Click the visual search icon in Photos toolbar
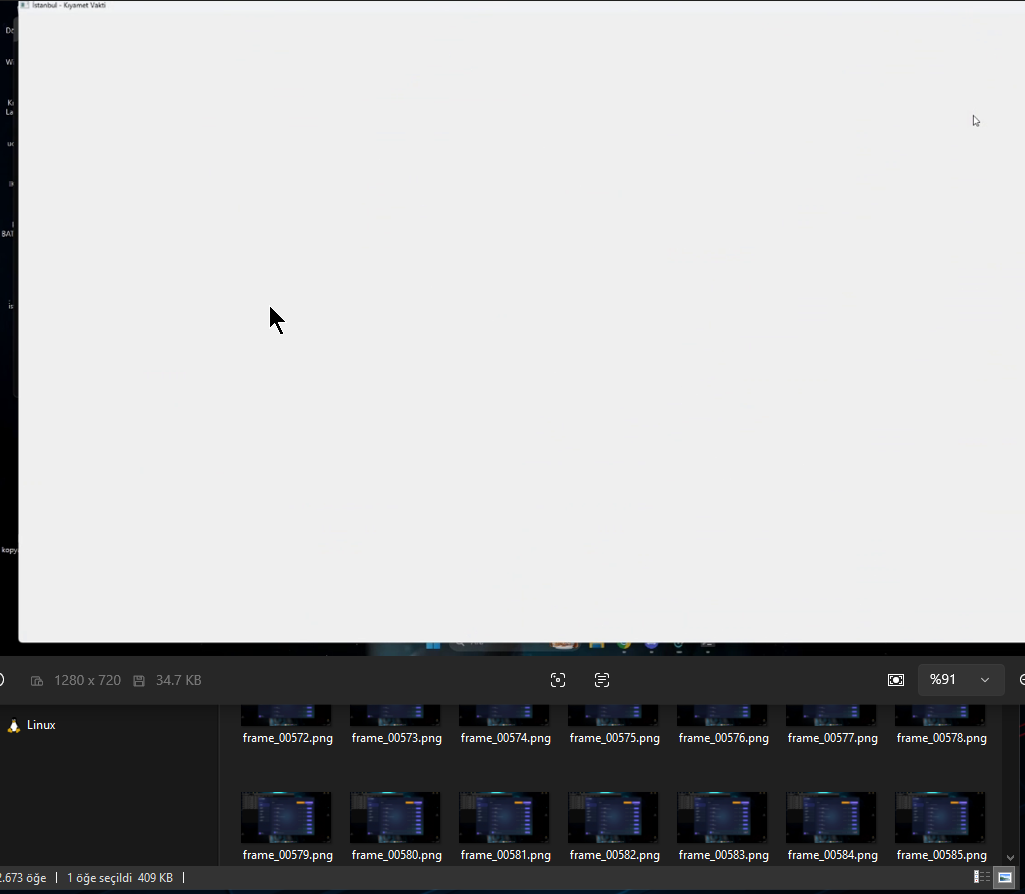The height and width of the screenshot is (894, 1025). pos(558,680)
